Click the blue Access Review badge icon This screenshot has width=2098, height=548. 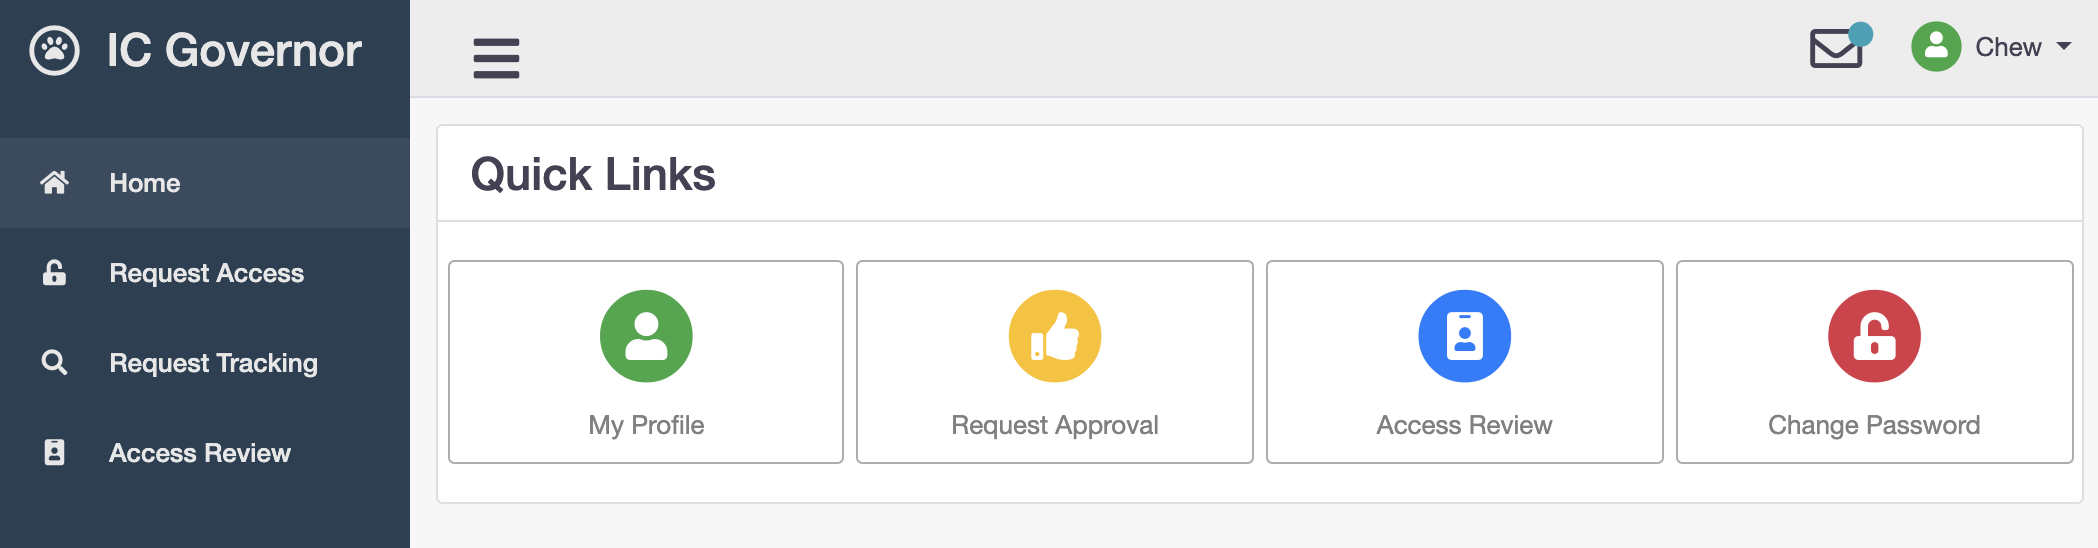pyautogui.click(x=1464, y=336)
